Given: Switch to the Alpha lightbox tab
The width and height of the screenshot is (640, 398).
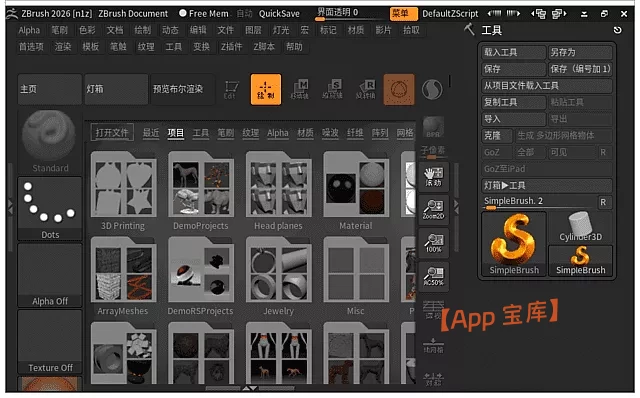Looking at the screenshot, I should click(278, 133).
